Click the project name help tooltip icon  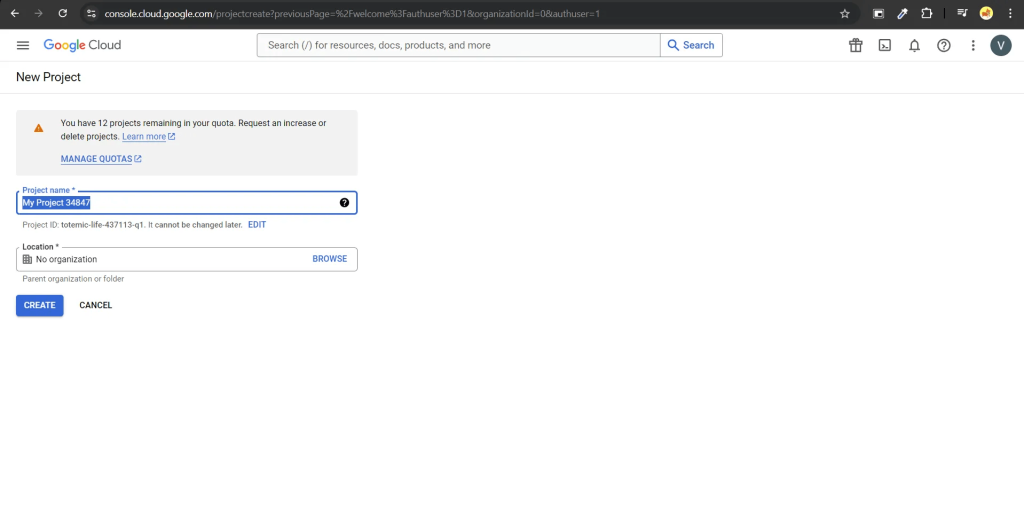pyautogui.click(x=344, y=203)
